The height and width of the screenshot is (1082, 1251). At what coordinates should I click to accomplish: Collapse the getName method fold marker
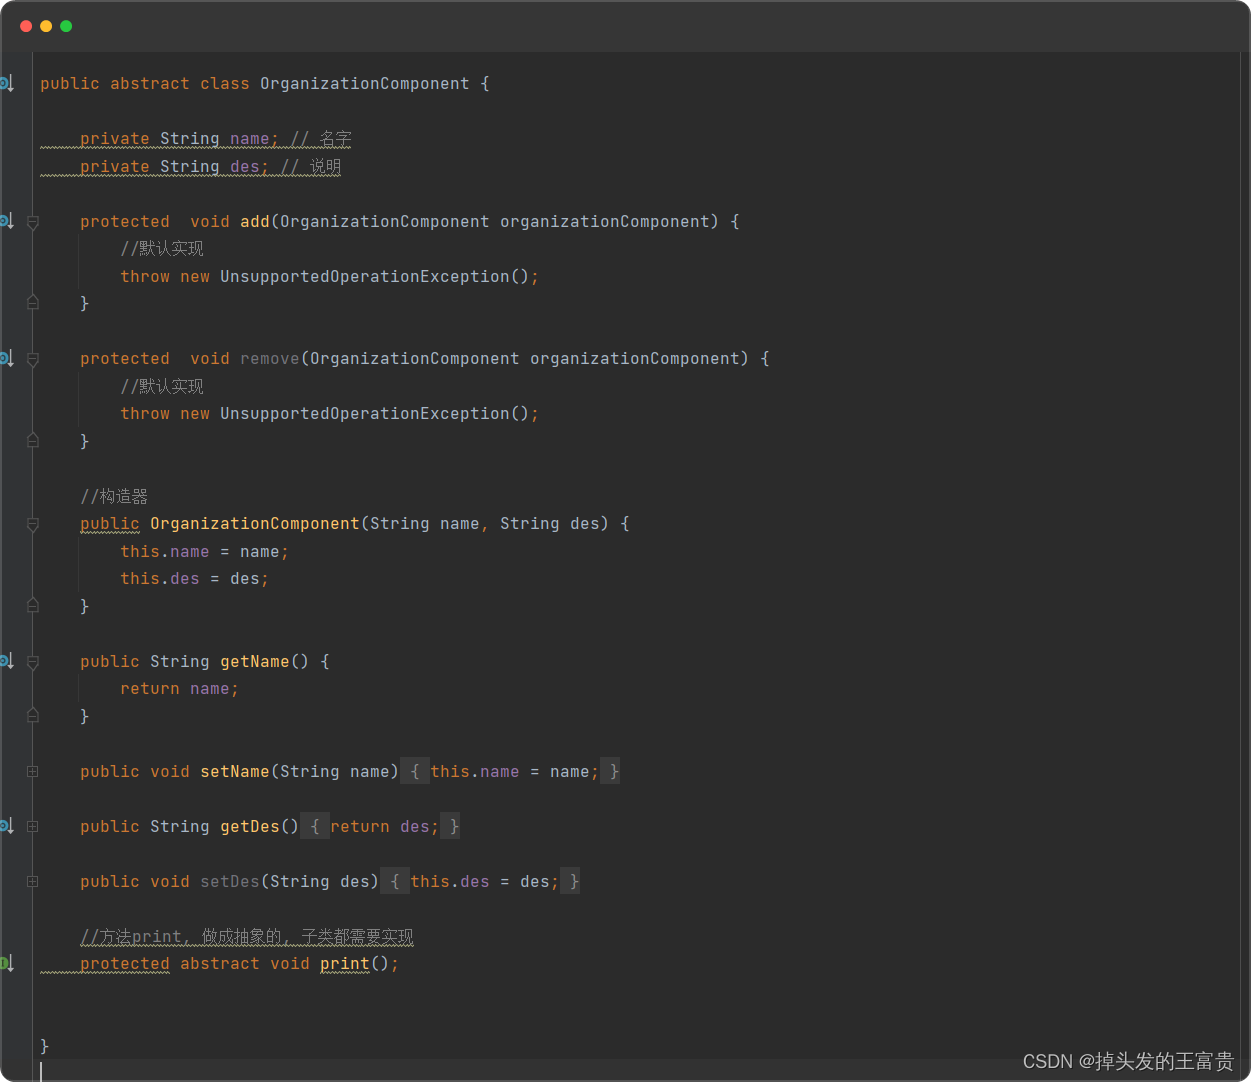point(33,662)
